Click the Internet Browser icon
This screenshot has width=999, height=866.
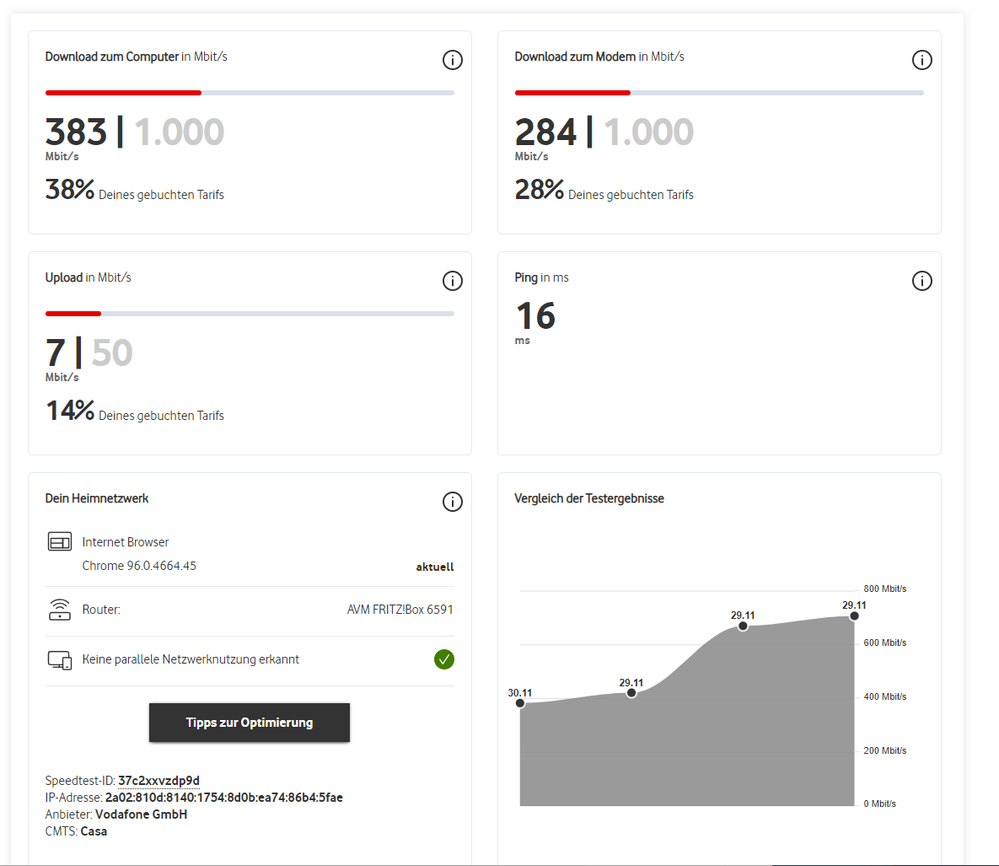[60, 542]
